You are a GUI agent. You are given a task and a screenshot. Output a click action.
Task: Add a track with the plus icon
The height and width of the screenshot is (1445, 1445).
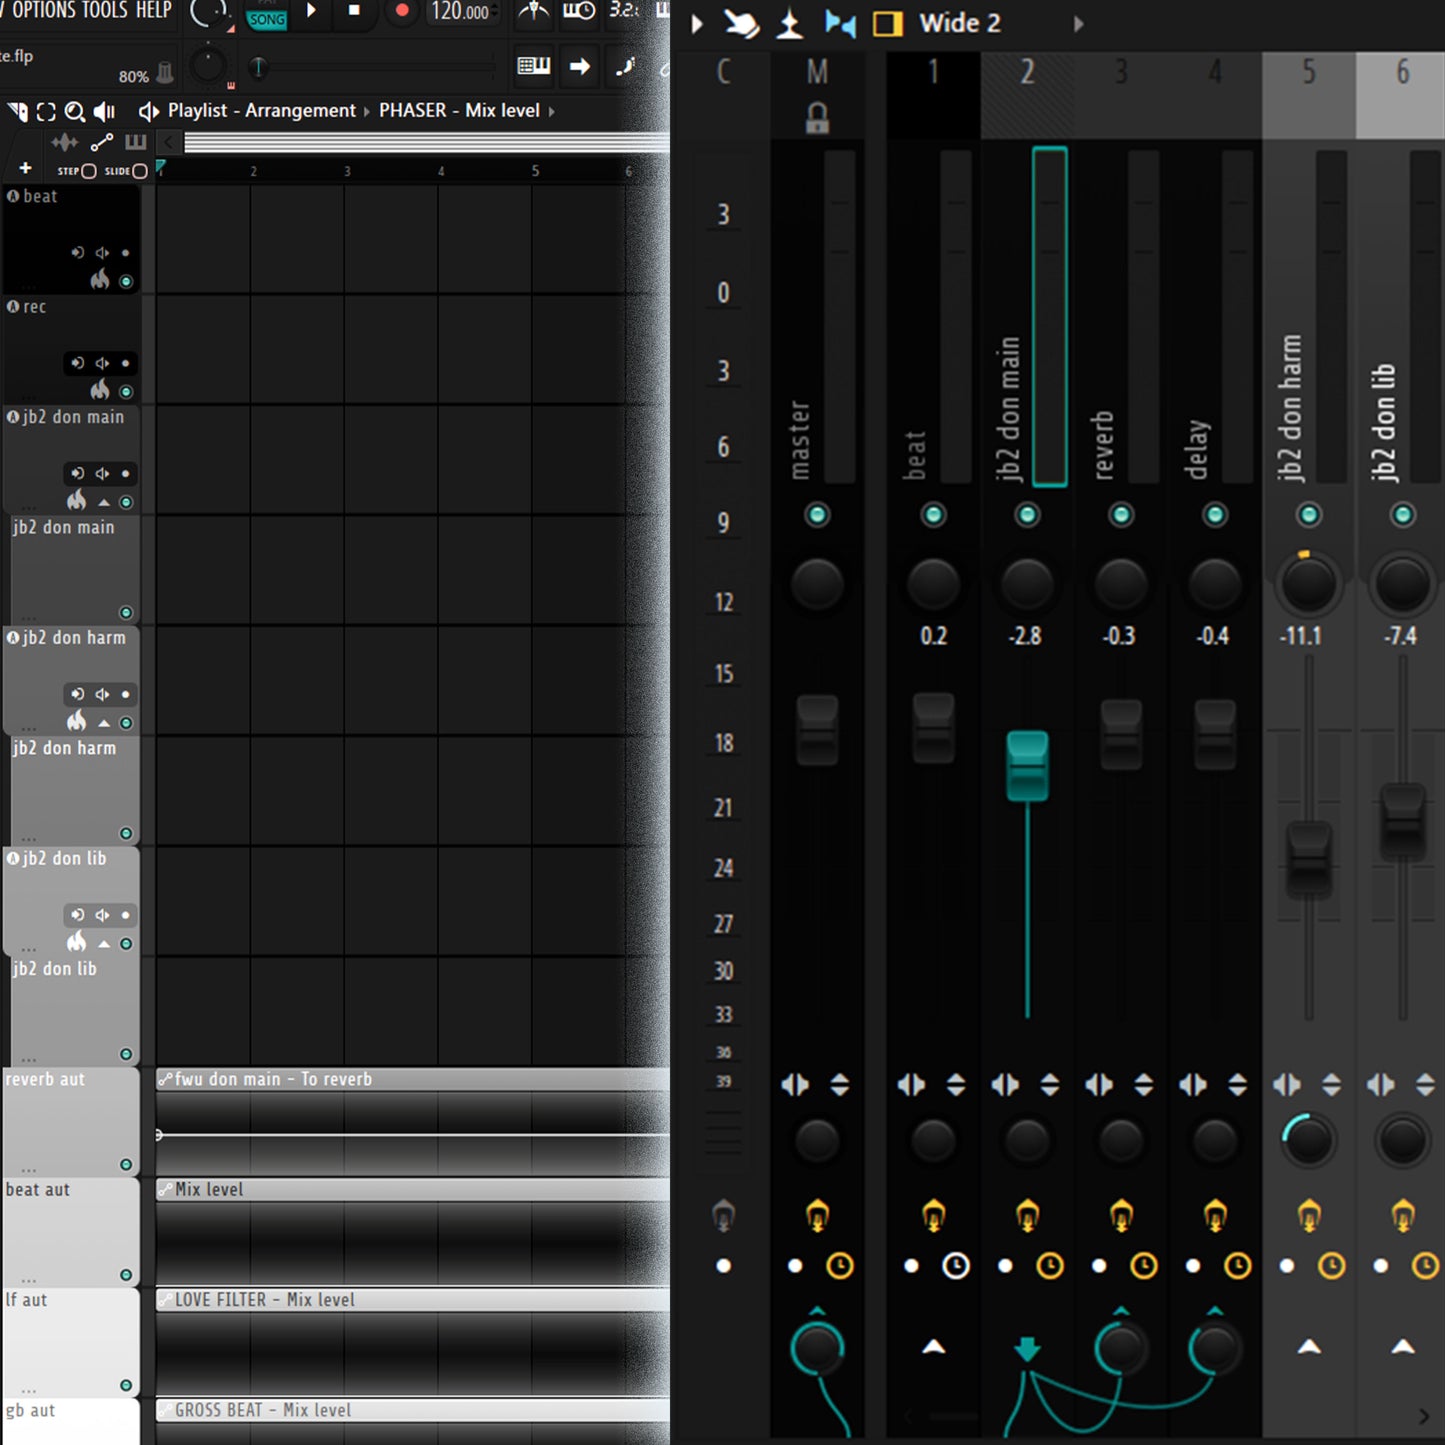click(x=26, y=168)
